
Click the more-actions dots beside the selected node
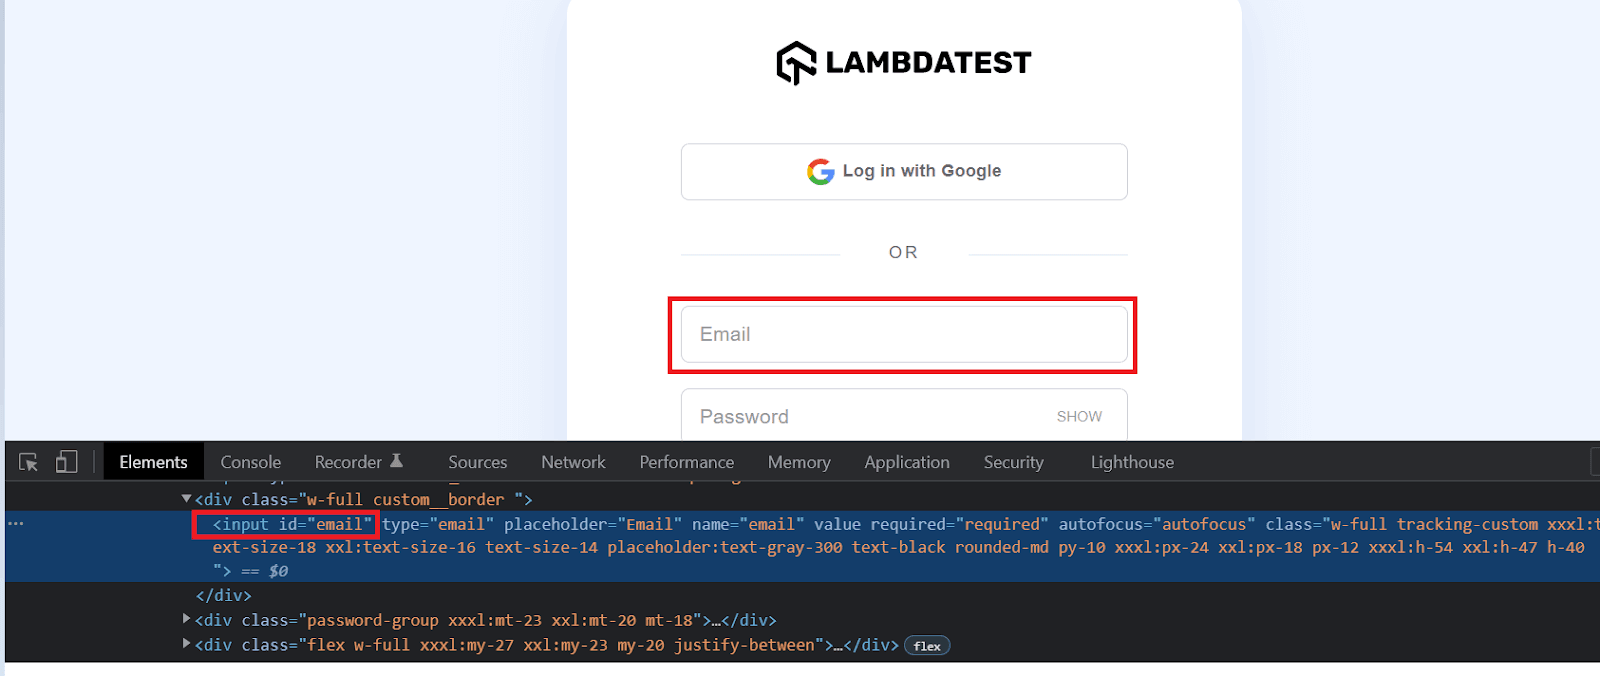15,523
